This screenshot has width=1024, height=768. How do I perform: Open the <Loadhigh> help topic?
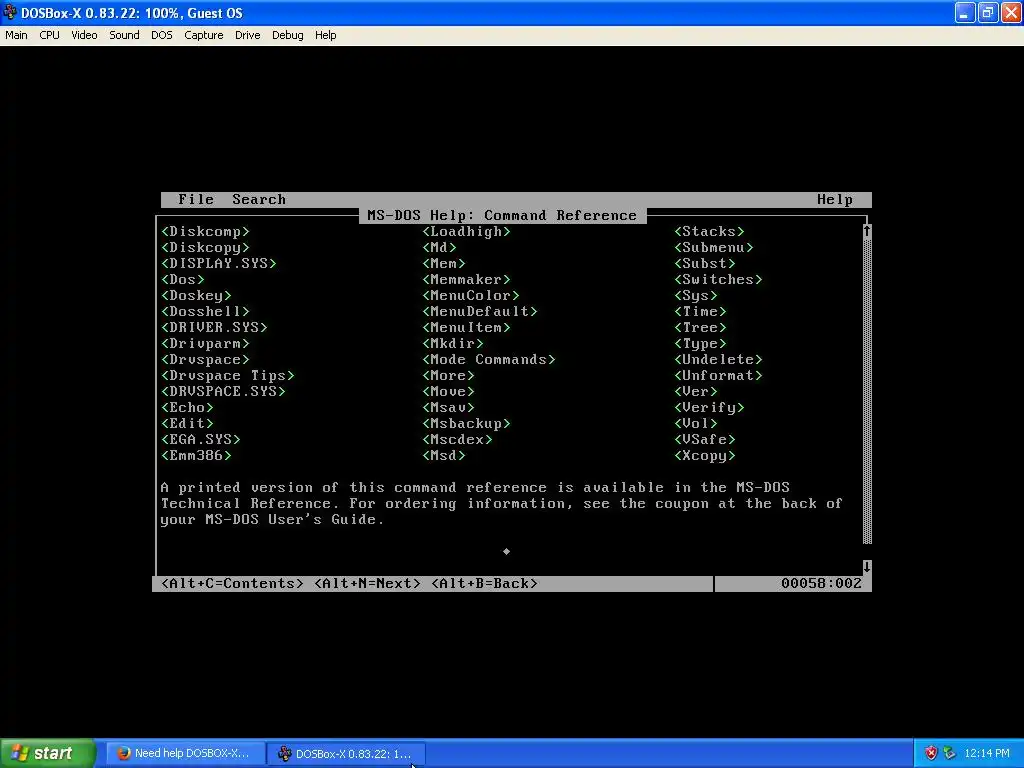point(466,231)
